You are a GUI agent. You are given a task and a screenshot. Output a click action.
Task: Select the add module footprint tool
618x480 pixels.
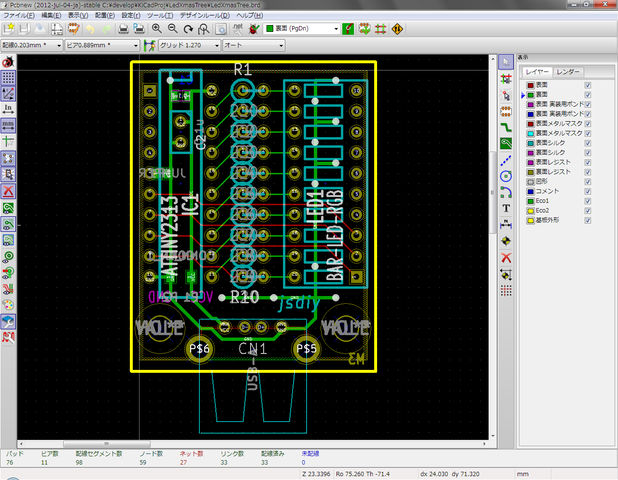point(506,111)
